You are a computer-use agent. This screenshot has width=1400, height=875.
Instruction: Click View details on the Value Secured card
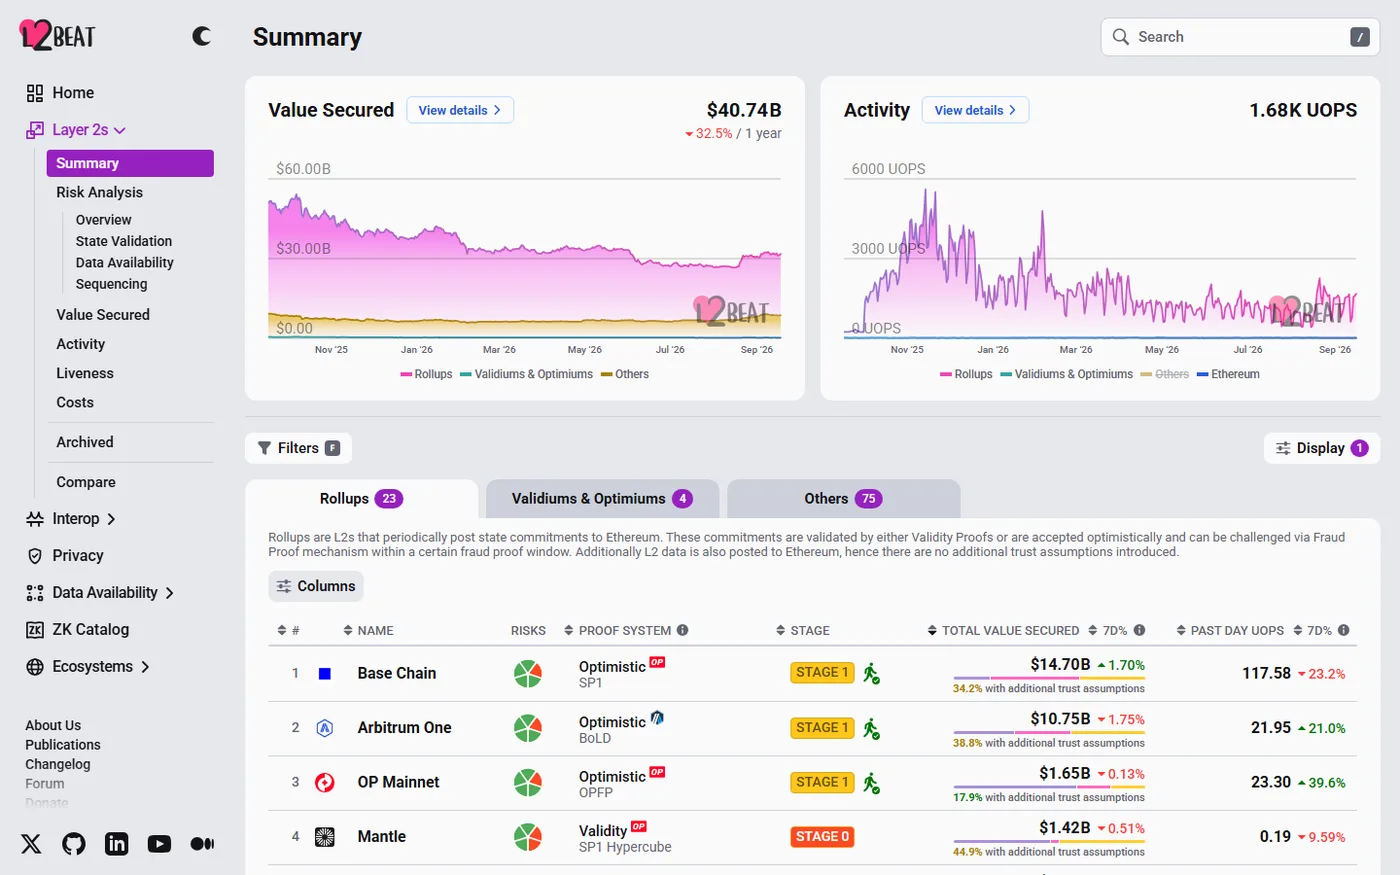460,110
